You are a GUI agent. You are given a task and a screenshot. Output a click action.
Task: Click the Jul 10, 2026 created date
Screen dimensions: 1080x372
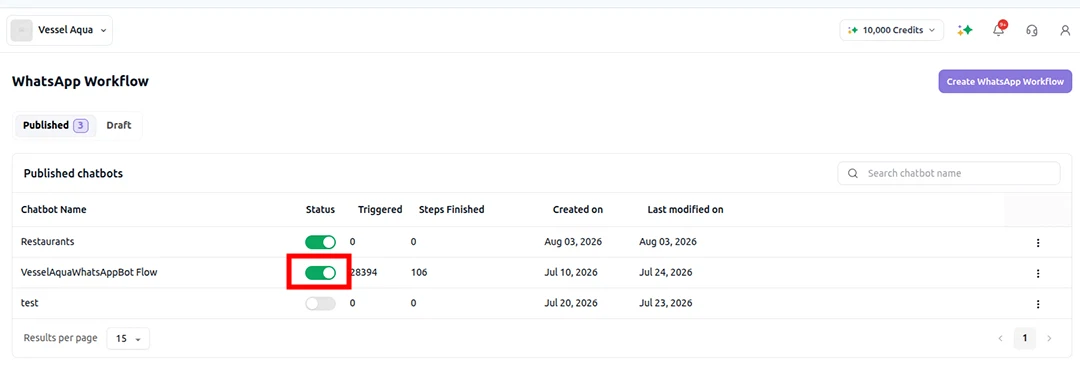coord(571,273)
